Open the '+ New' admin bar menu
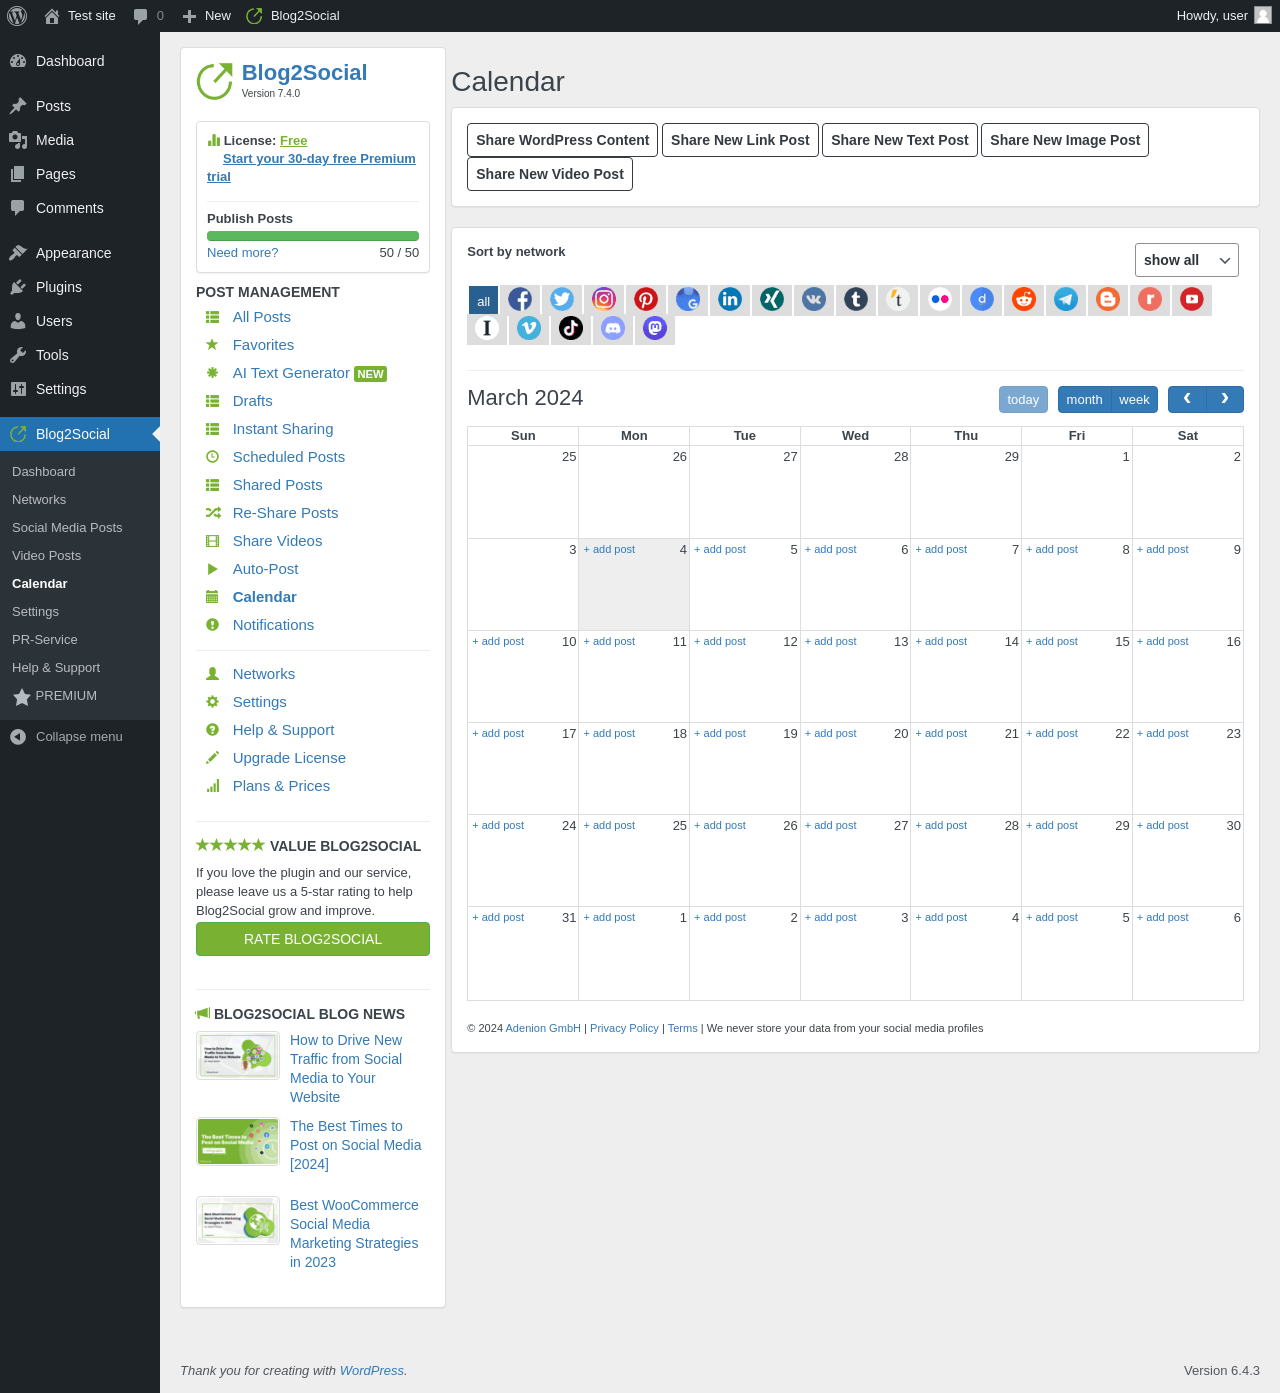Image resolution: width=1280 pixels, height=1393 pixels. click(207, 16)
